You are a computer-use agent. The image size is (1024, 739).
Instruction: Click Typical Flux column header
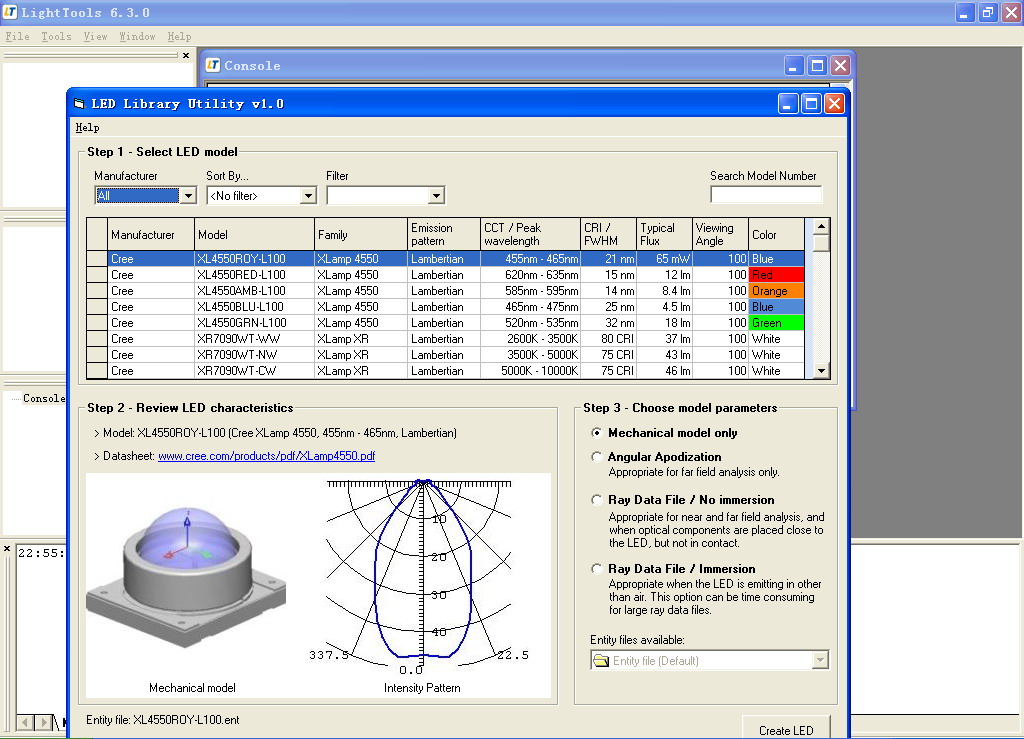point(664,234)
